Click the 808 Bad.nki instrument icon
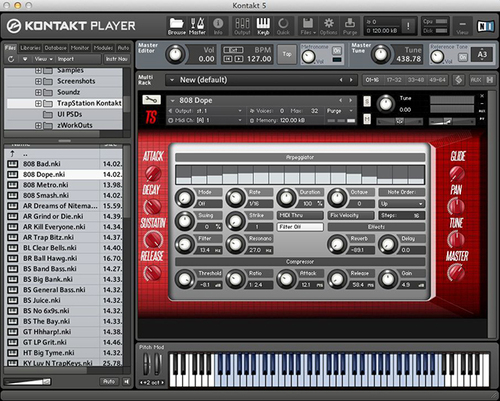Viewport: 500px width, 401px height. tap(13, 164)
